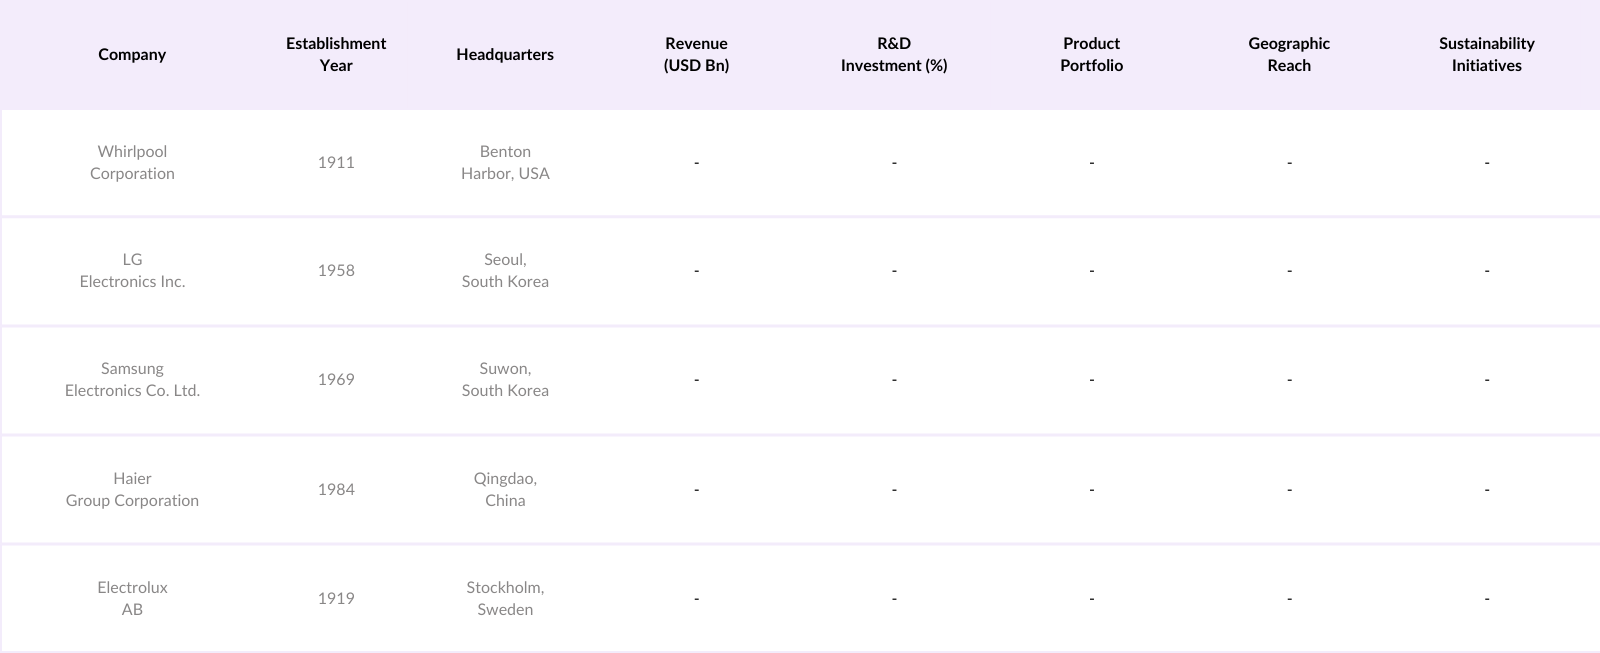Click the Product Portfolio column header
1600x653 pixels.
(x=1091, y=54)
